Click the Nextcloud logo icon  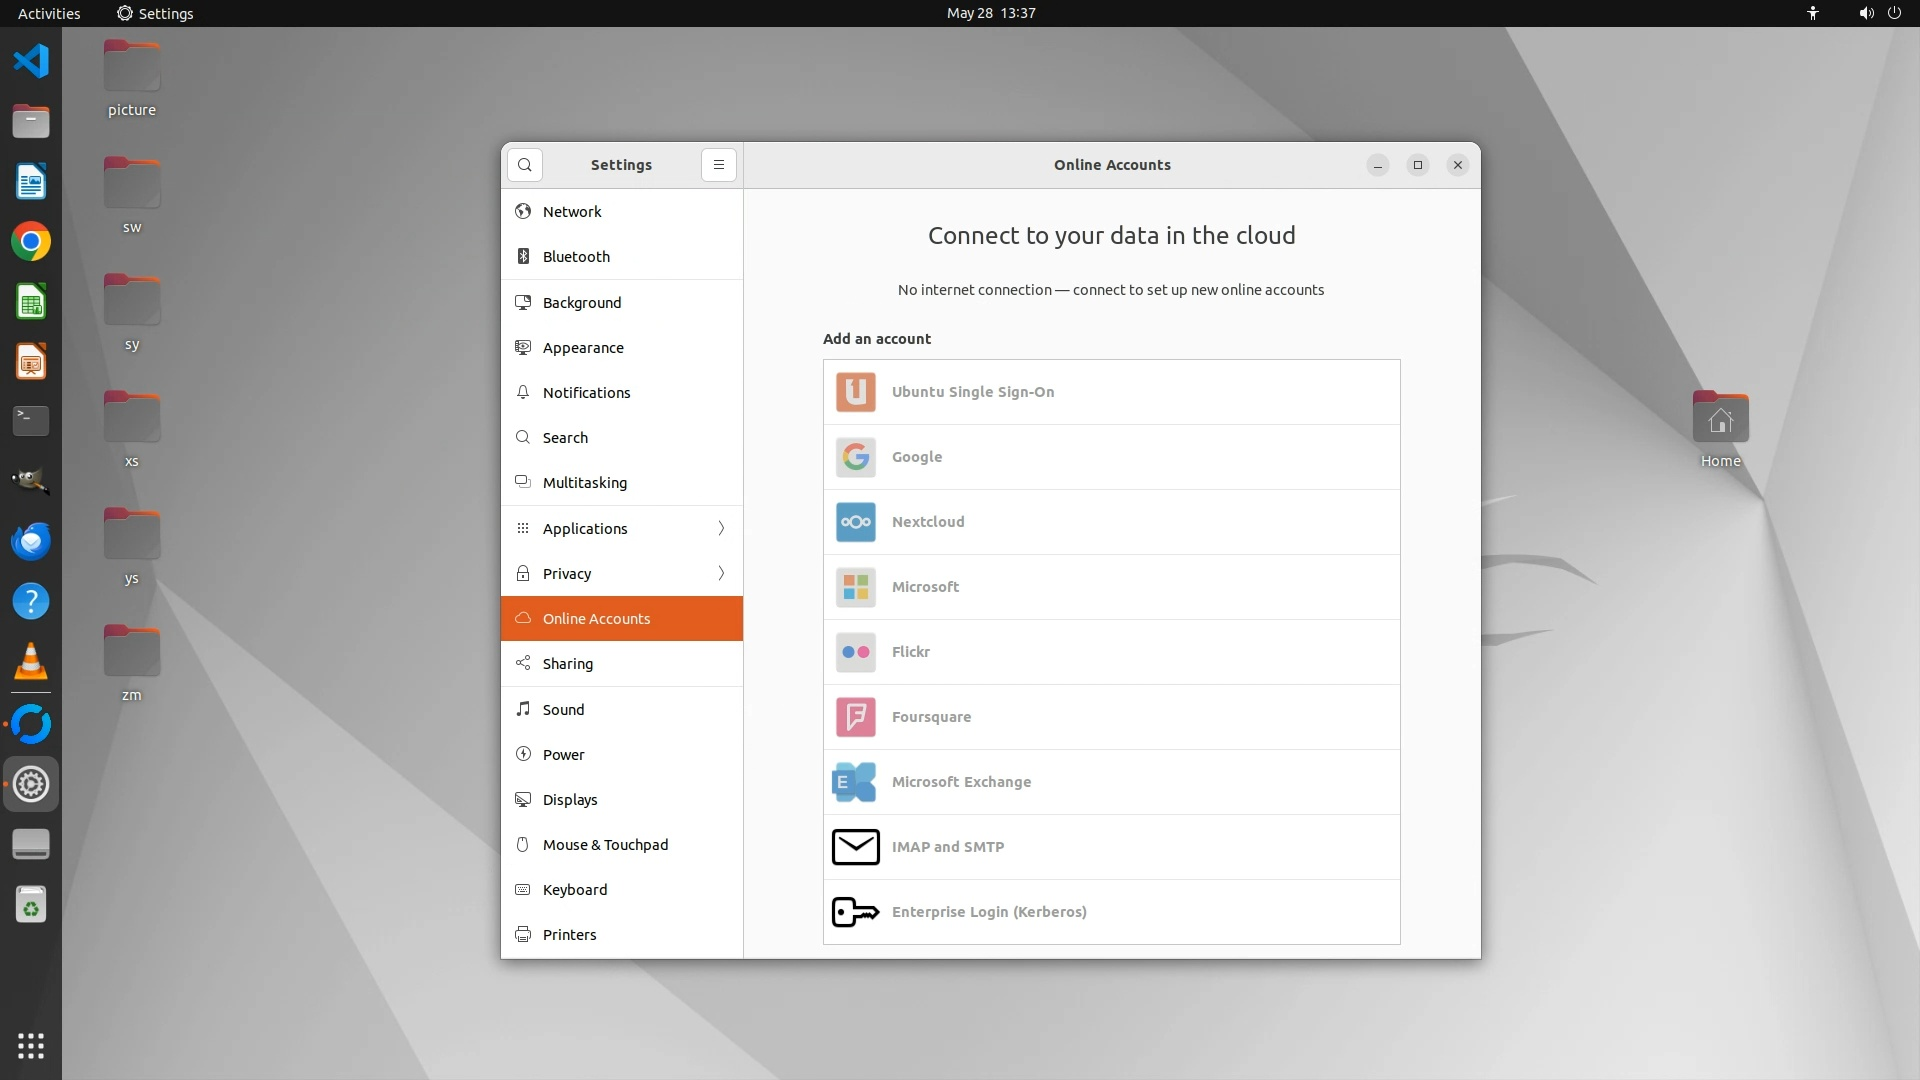coord(855,522)
